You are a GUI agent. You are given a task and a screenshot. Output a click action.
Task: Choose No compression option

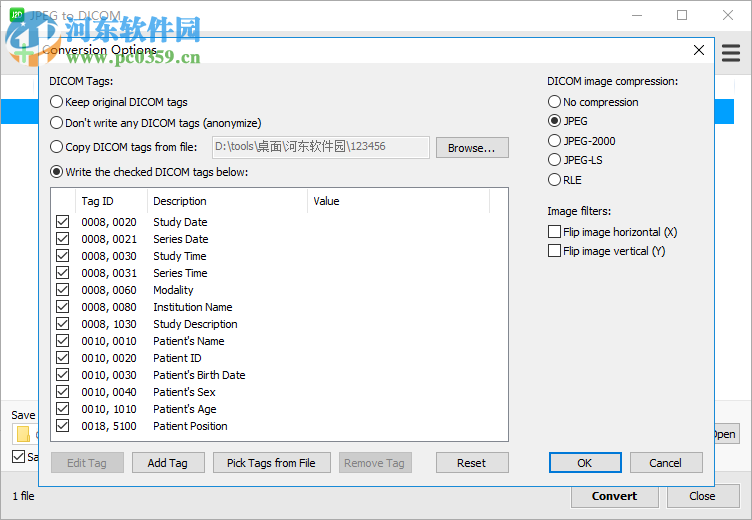point(593,102)
